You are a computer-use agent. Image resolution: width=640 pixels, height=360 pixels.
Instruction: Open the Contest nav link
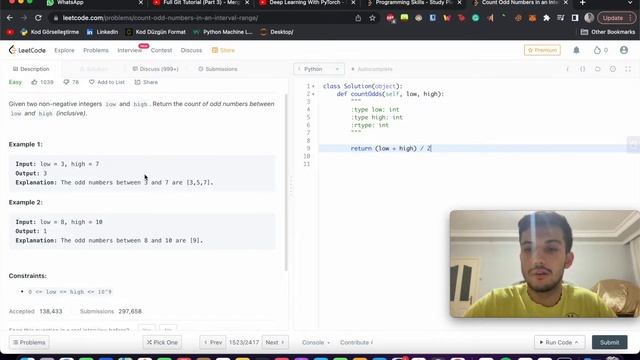(161, 50)
